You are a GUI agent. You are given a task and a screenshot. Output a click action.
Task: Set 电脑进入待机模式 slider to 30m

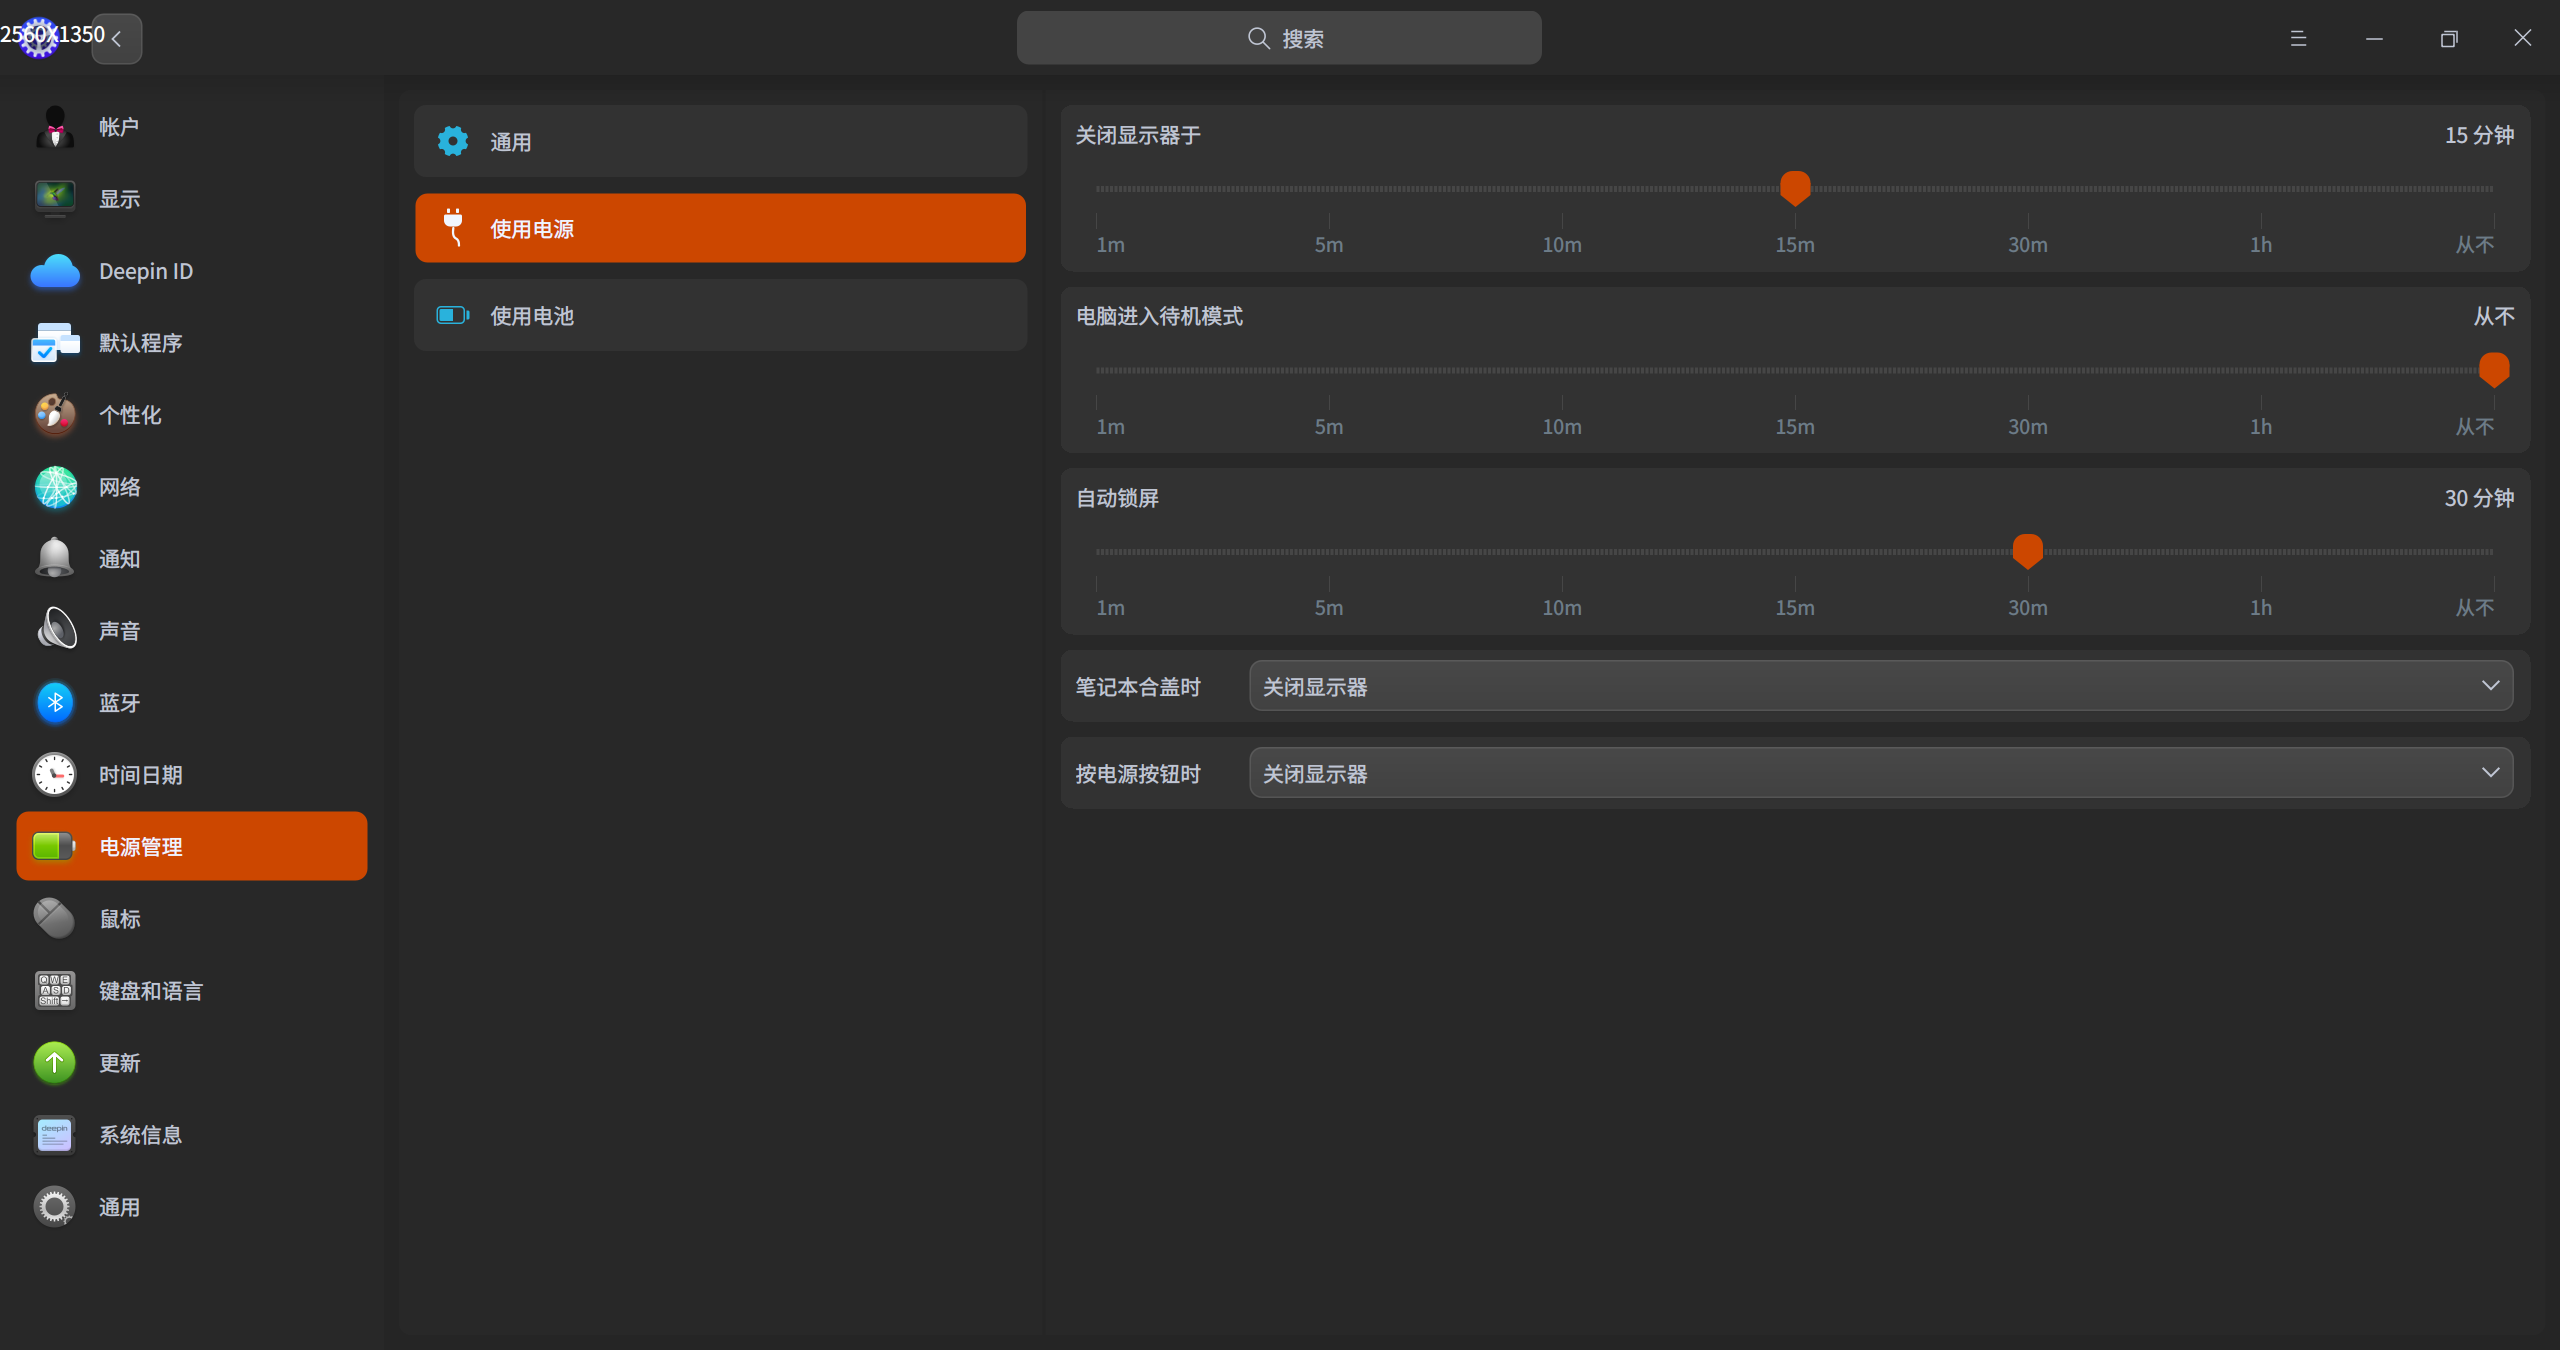(2028, 370)
